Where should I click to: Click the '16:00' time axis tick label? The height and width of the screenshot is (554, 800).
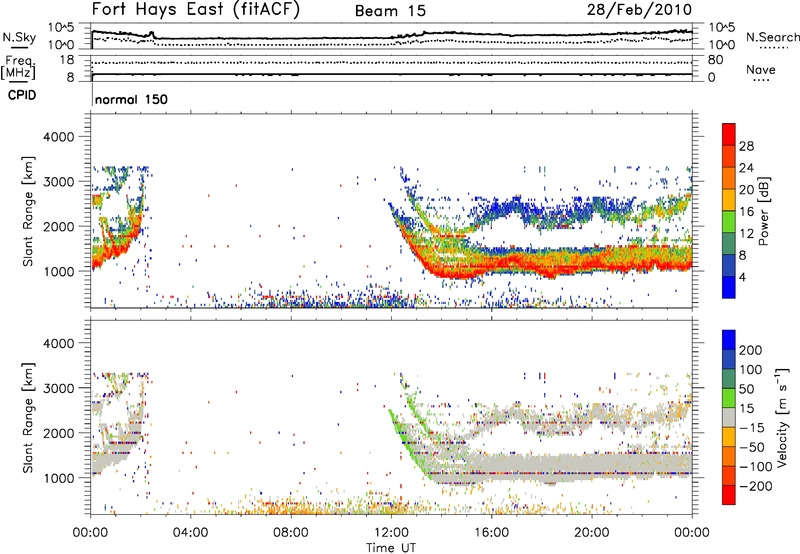click(x=491, y=533)
